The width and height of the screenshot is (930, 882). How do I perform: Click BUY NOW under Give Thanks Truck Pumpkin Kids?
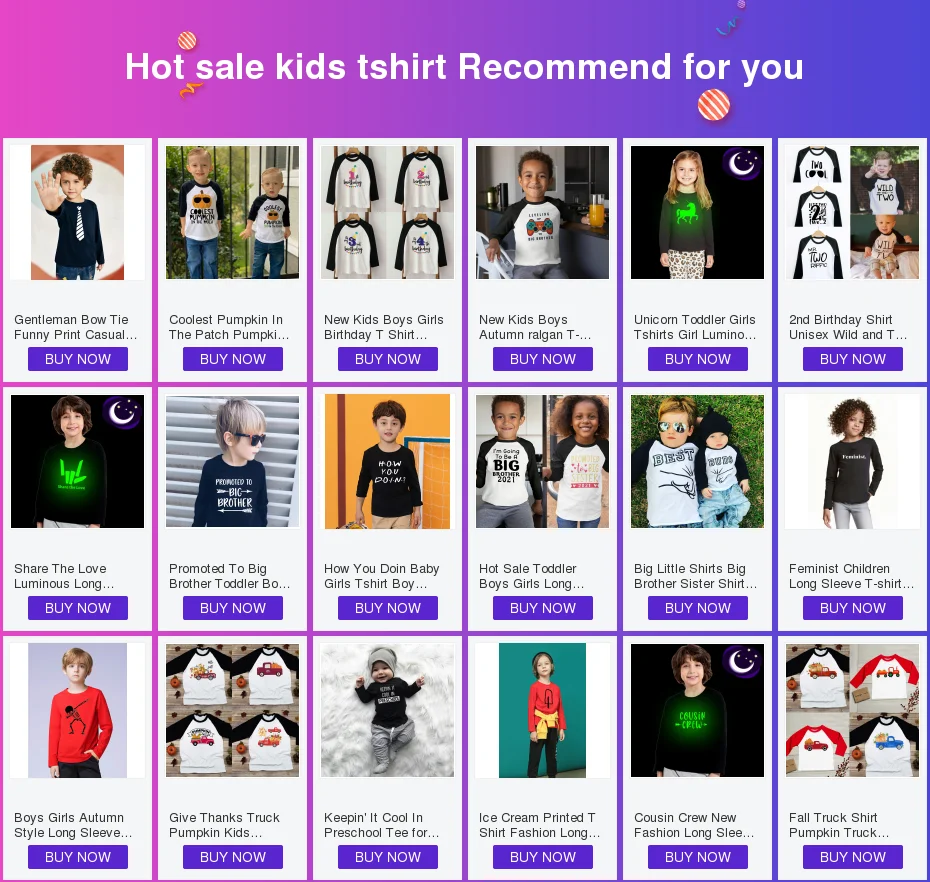tap(232, 857)
